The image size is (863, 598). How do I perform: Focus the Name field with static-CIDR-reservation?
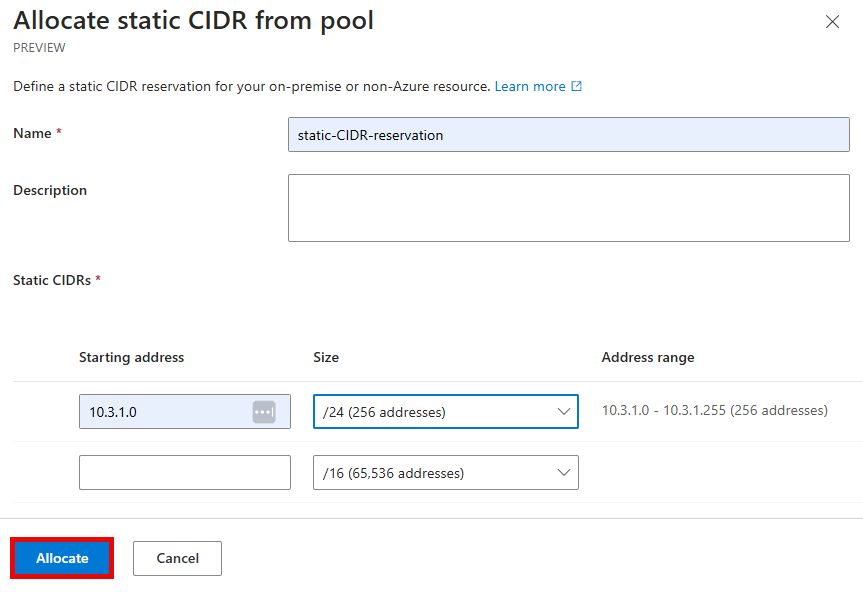569,135
